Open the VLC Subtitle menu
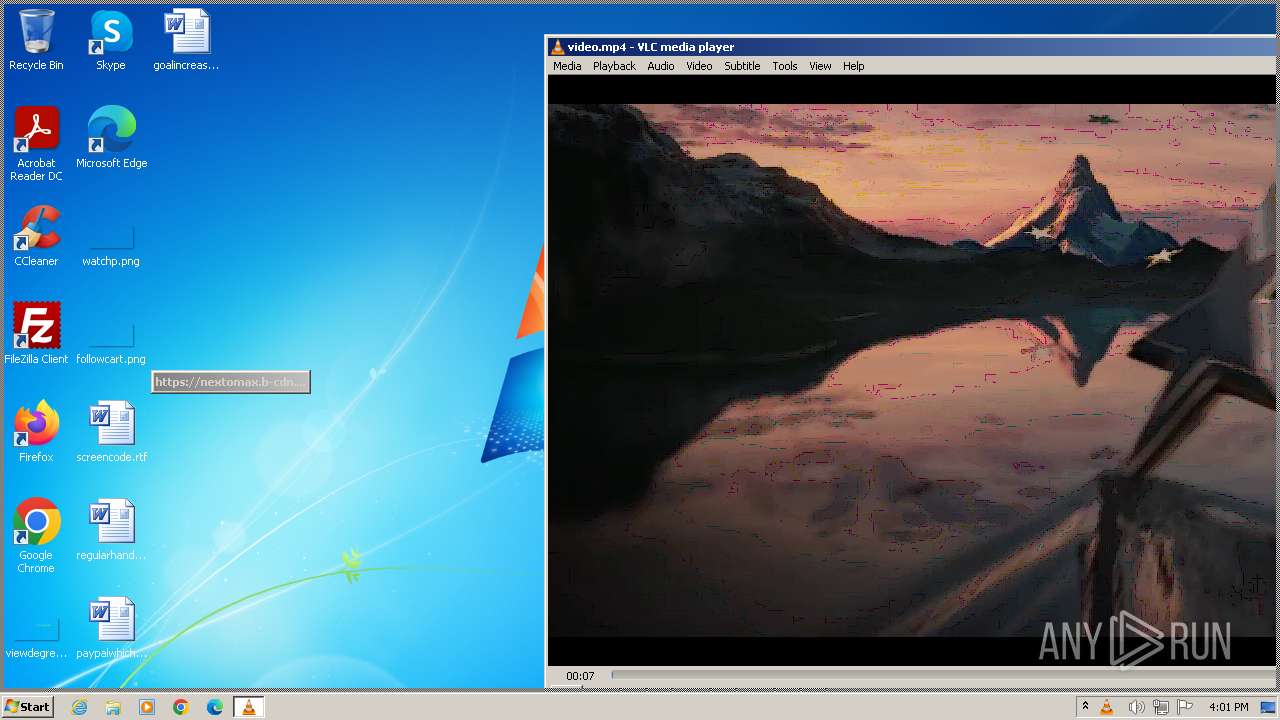Image resolution: width=1280 pixels, height=720 pixels. (x=742, y=66)
